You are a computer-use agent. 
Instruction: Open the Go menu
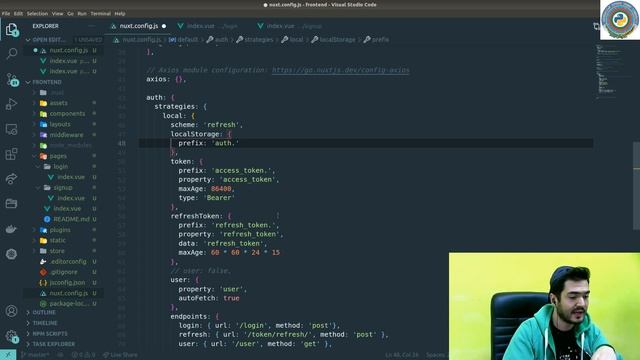pyautogui.click(x=71, y=13)
